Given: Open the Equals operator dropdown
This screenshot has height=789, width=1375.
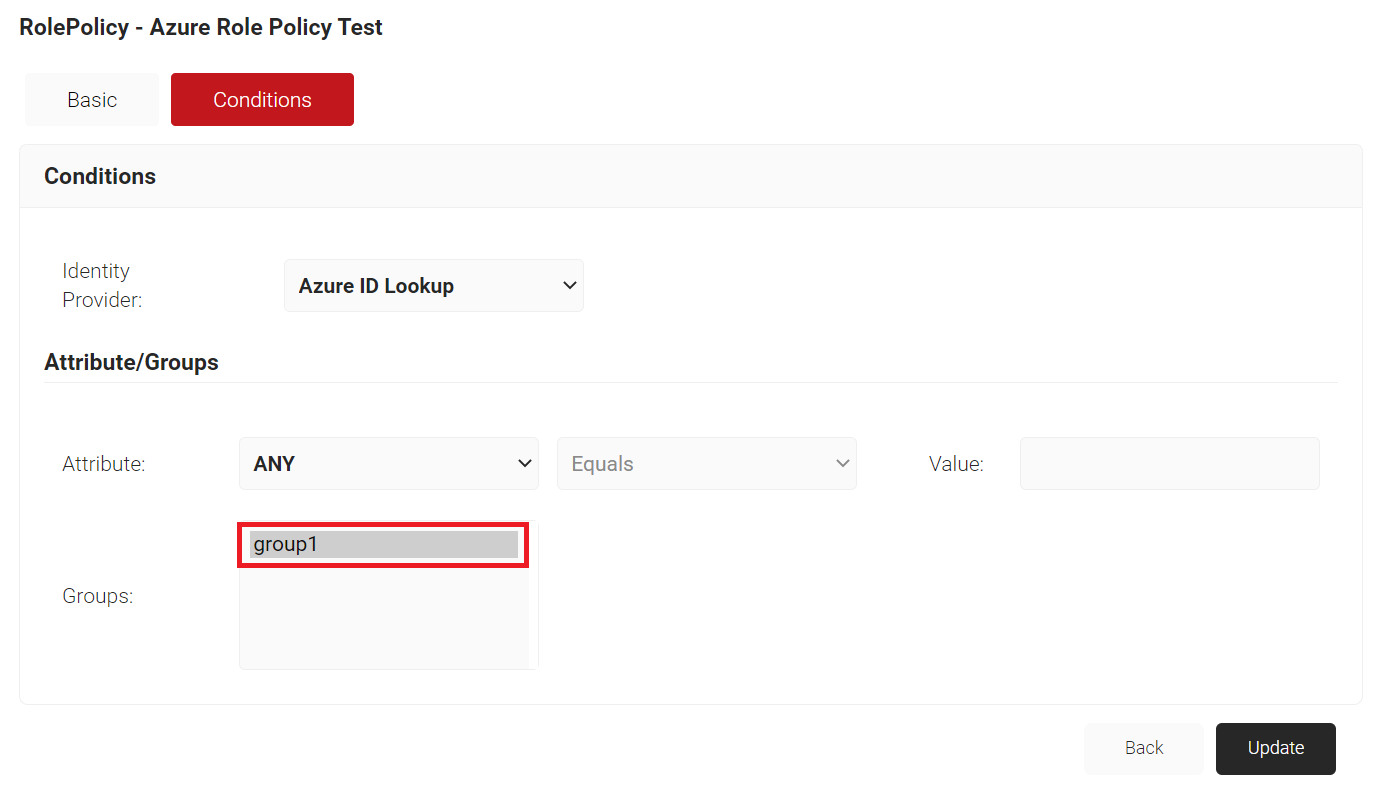Looking at the screenshot, I should coord(707,464).
